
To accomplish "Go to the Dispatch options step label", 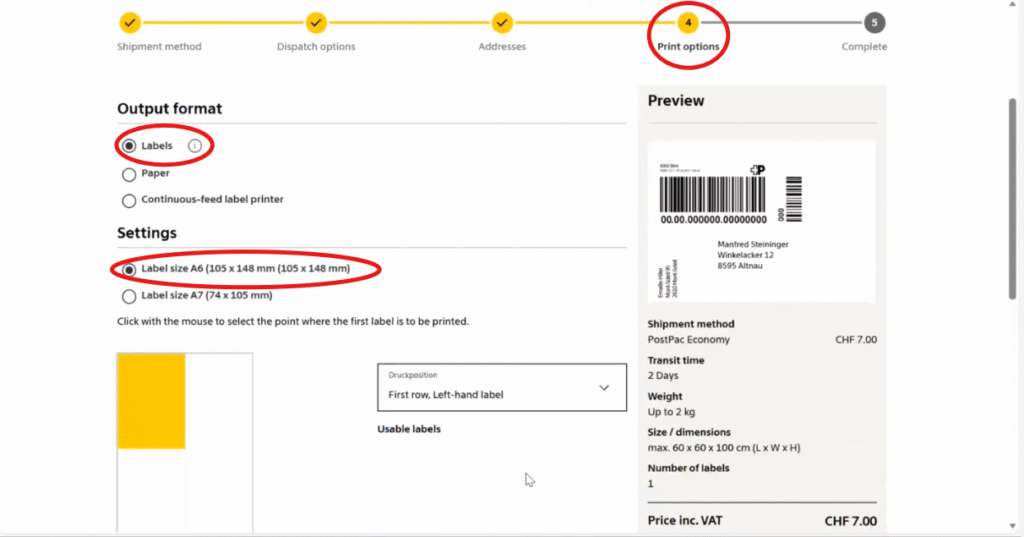I will [316, 47].
